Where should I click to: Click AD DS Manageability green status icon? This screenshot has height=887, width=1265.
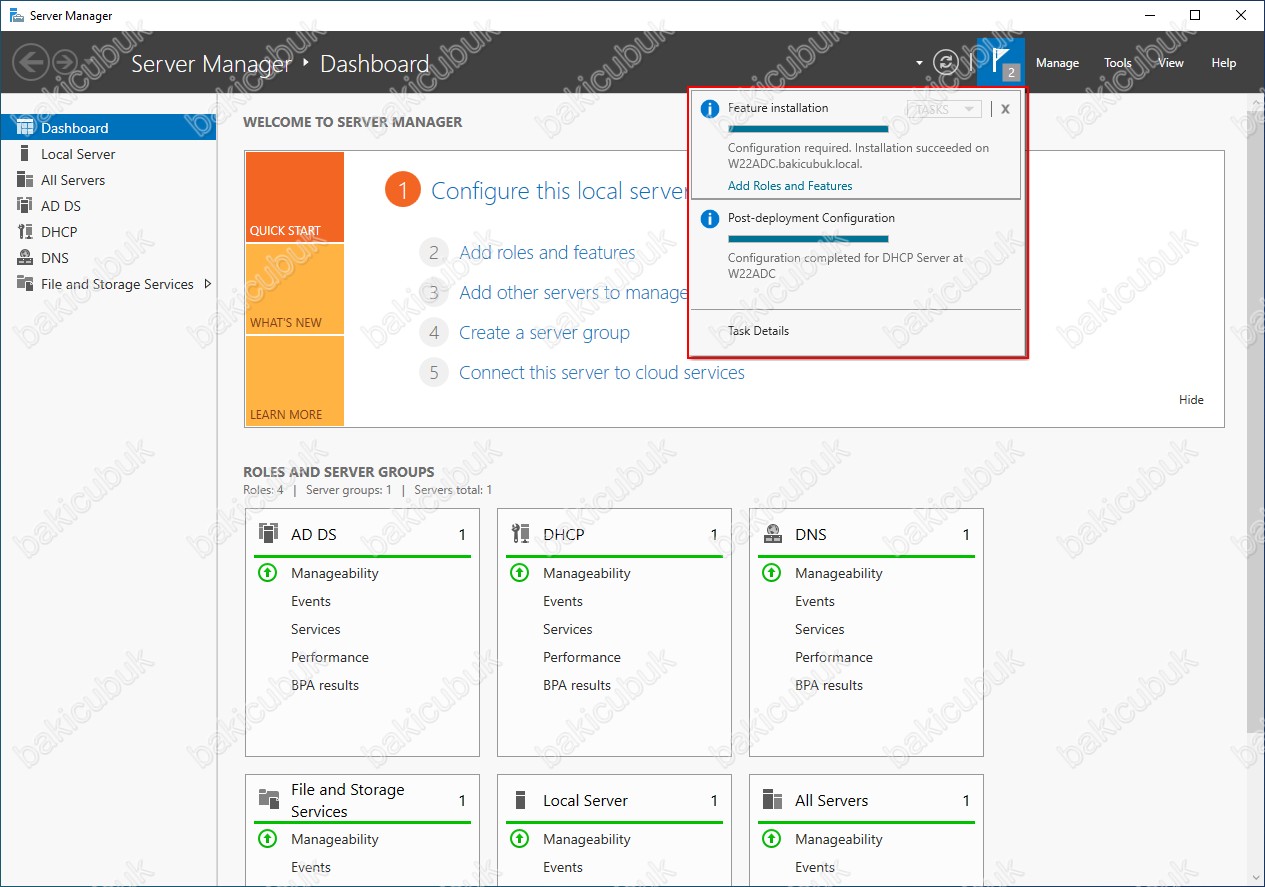[267, 573]
